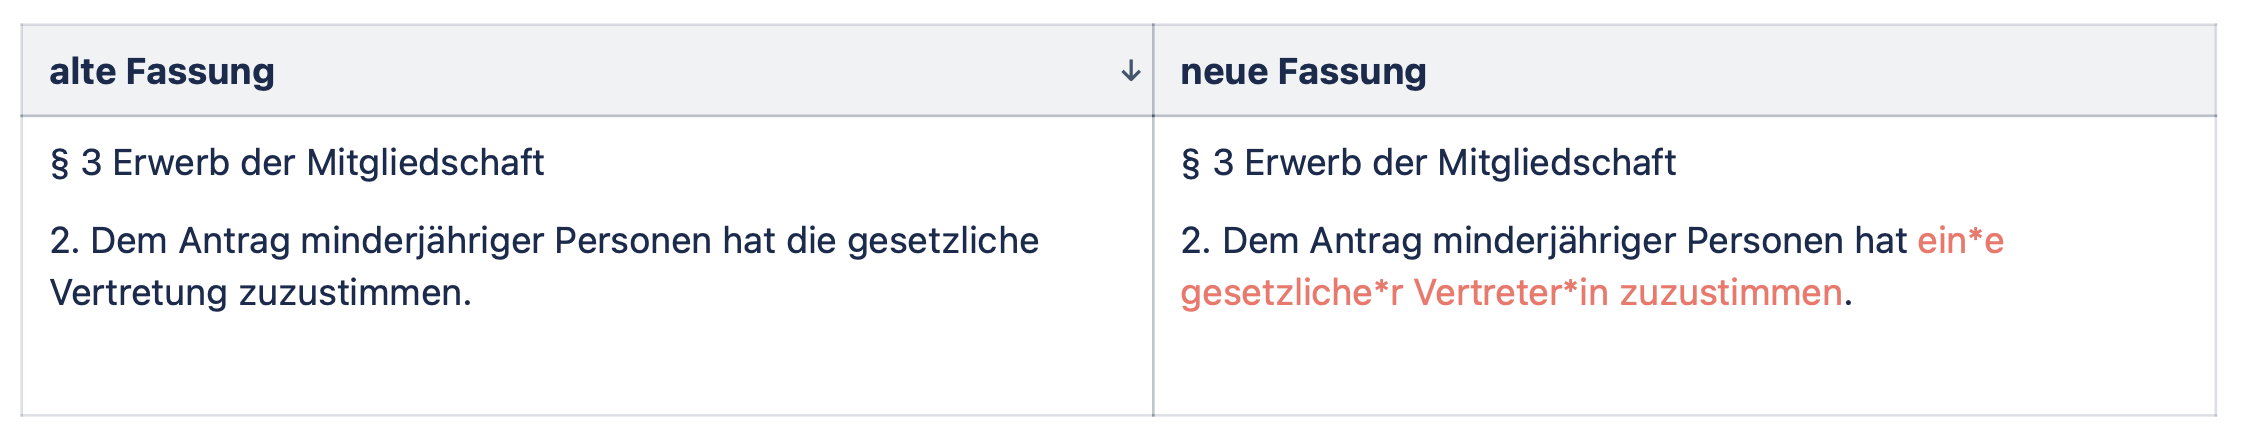This screenshot has height=438, width=2242.
Task: Select the "alte Fassung" column header
Action: [x=162, y=72]
